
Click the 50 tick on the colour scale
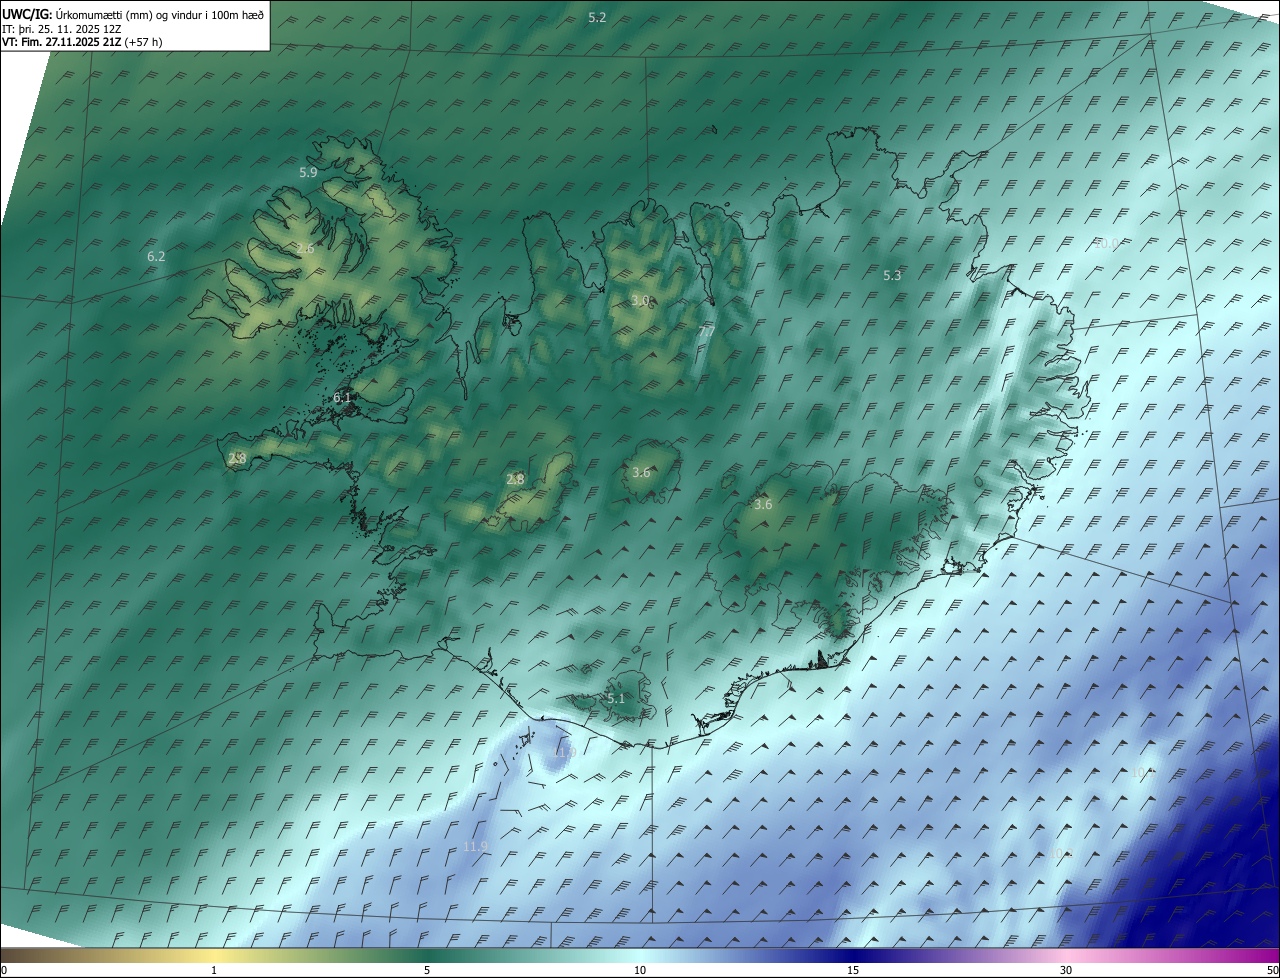(1272, 970)
